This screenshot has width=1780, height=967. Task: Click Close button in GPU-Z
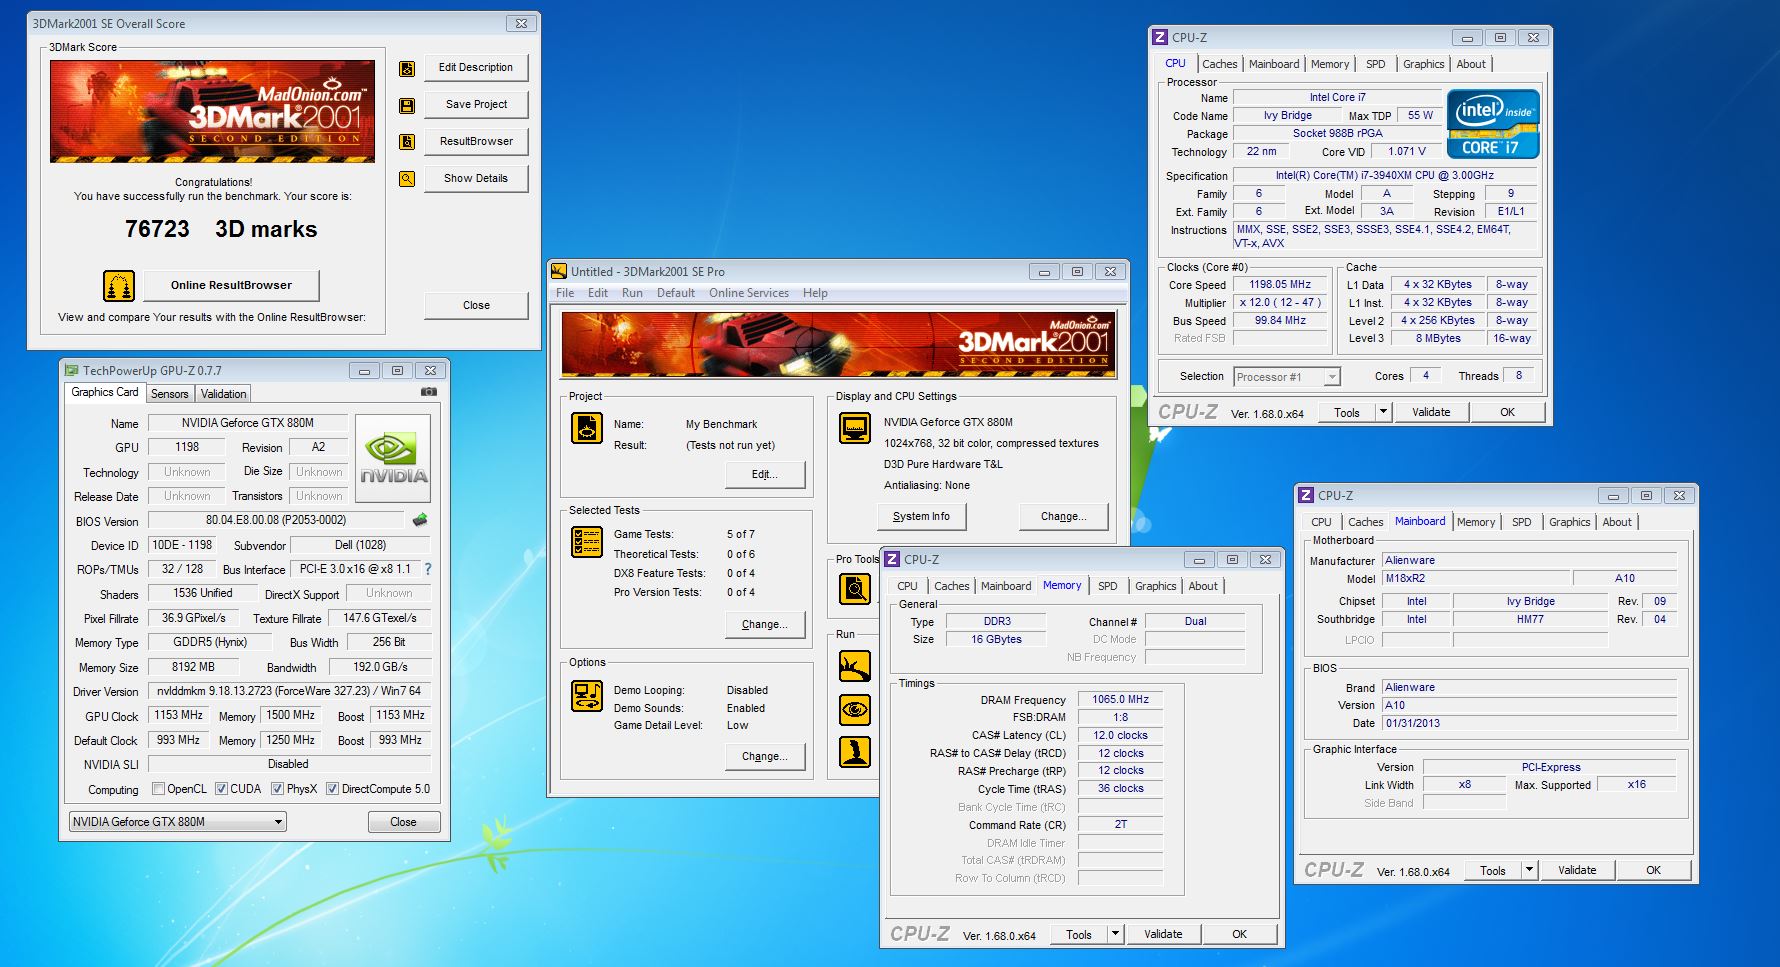[x=403, y=822]
